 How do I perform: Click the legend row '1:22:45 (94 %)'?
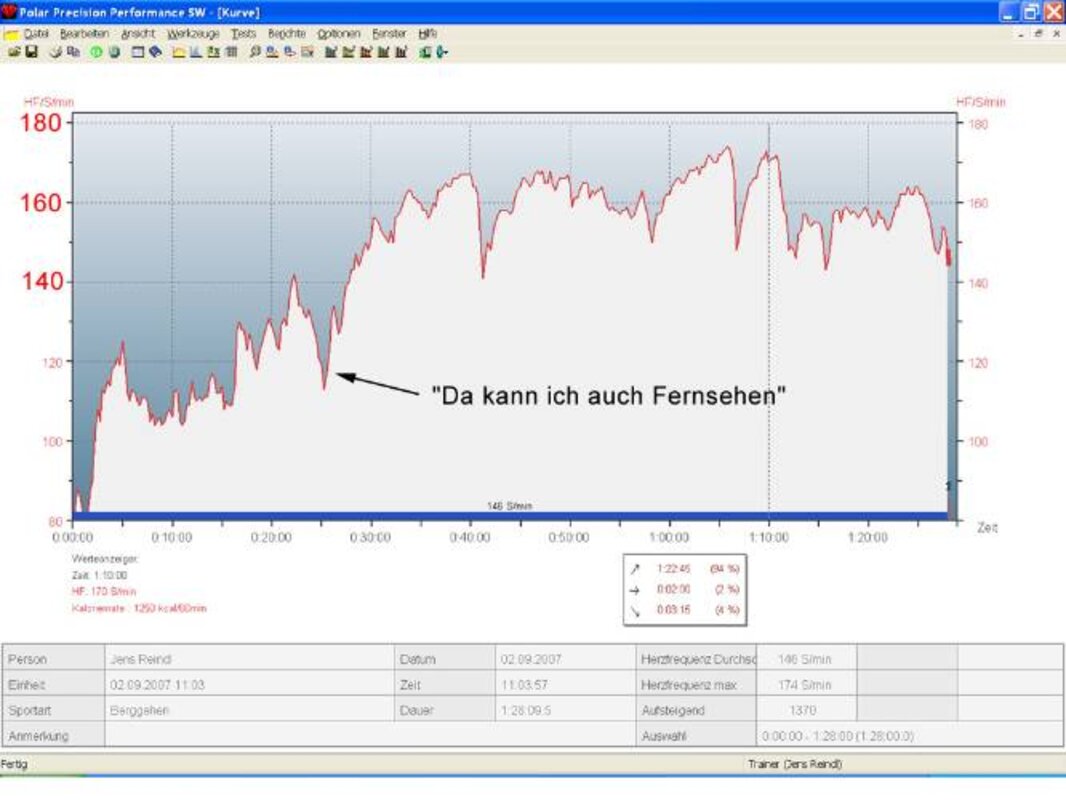pos(685,569)
